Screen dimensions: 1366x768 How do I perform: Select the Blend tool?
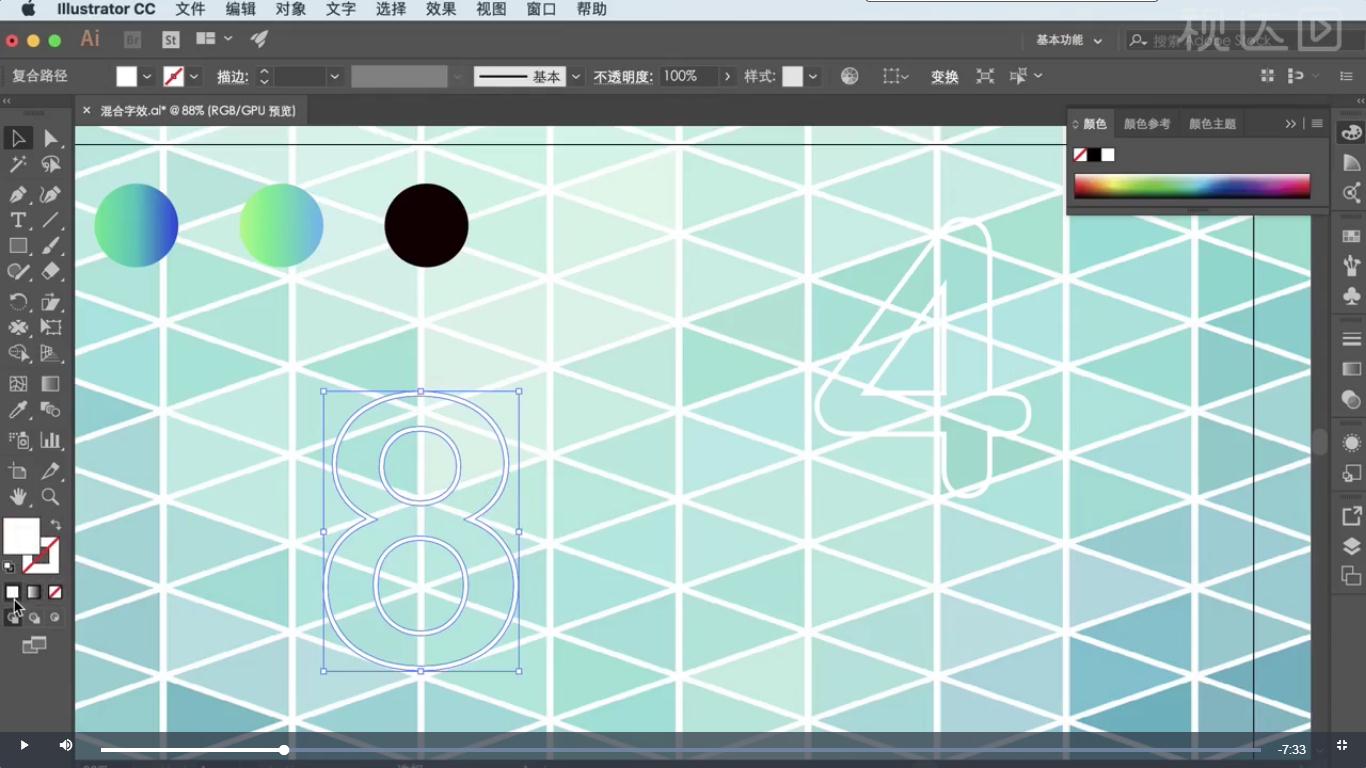click(51, 410)
